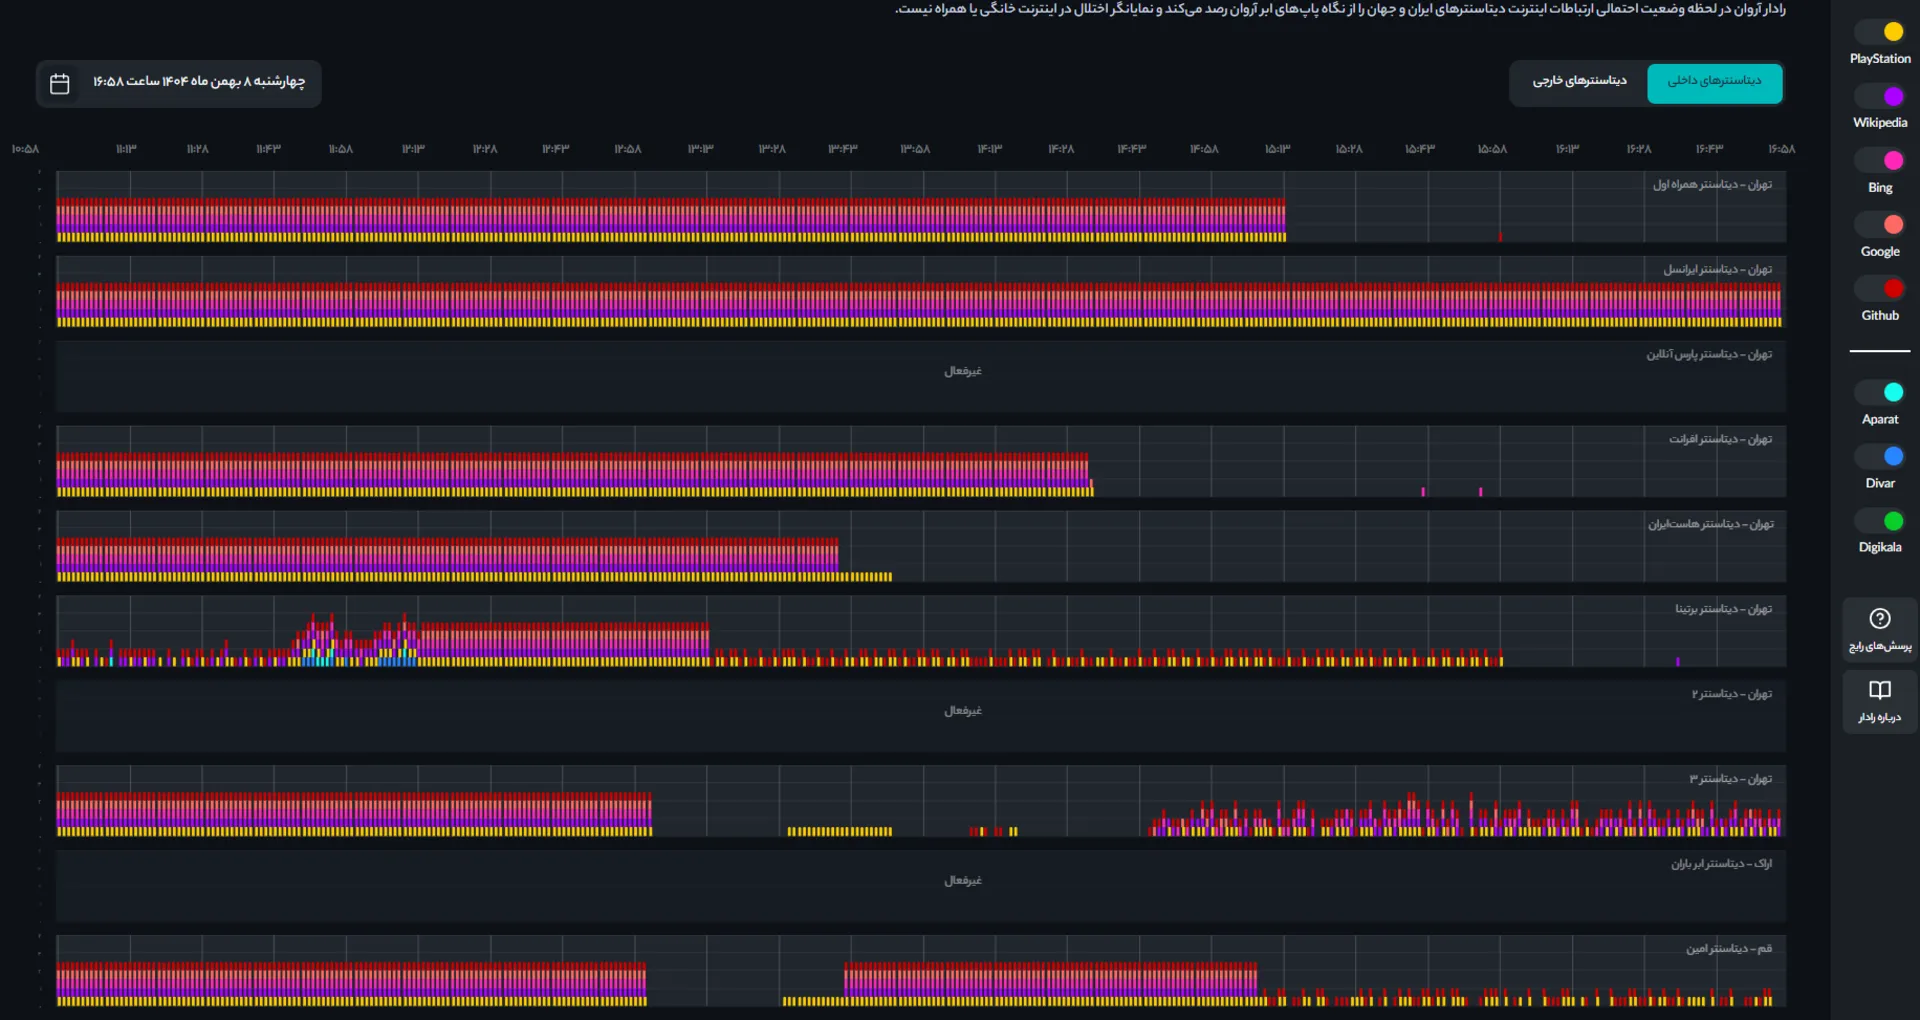The width and height of the screenshot is (1920, 1020).
Task: Select the domestic datacenters tab
Action: point(1714,81)
